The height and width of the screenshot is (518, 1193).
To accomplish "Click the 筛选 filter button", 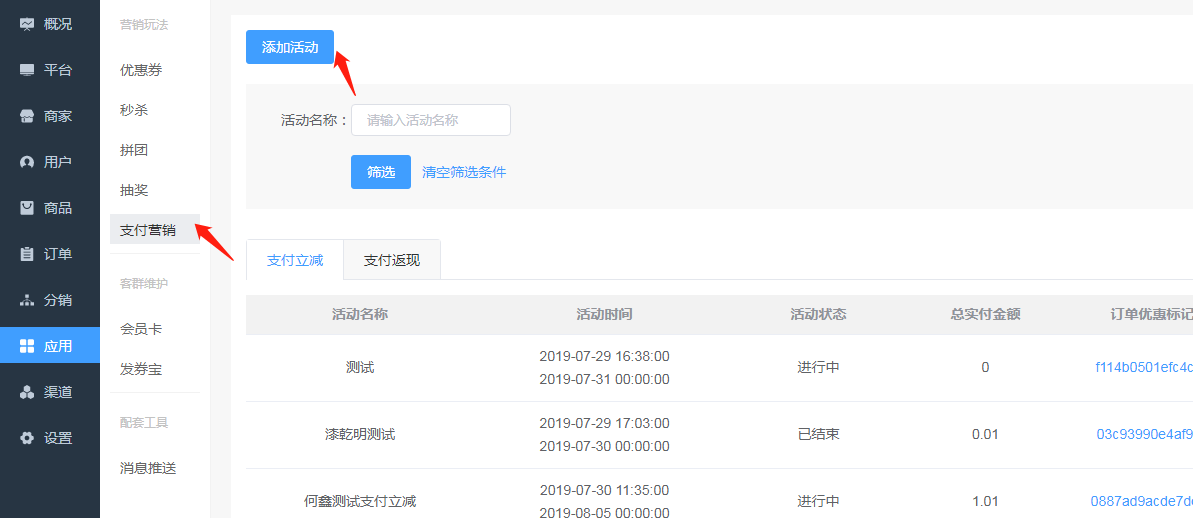I will (380, 172).
